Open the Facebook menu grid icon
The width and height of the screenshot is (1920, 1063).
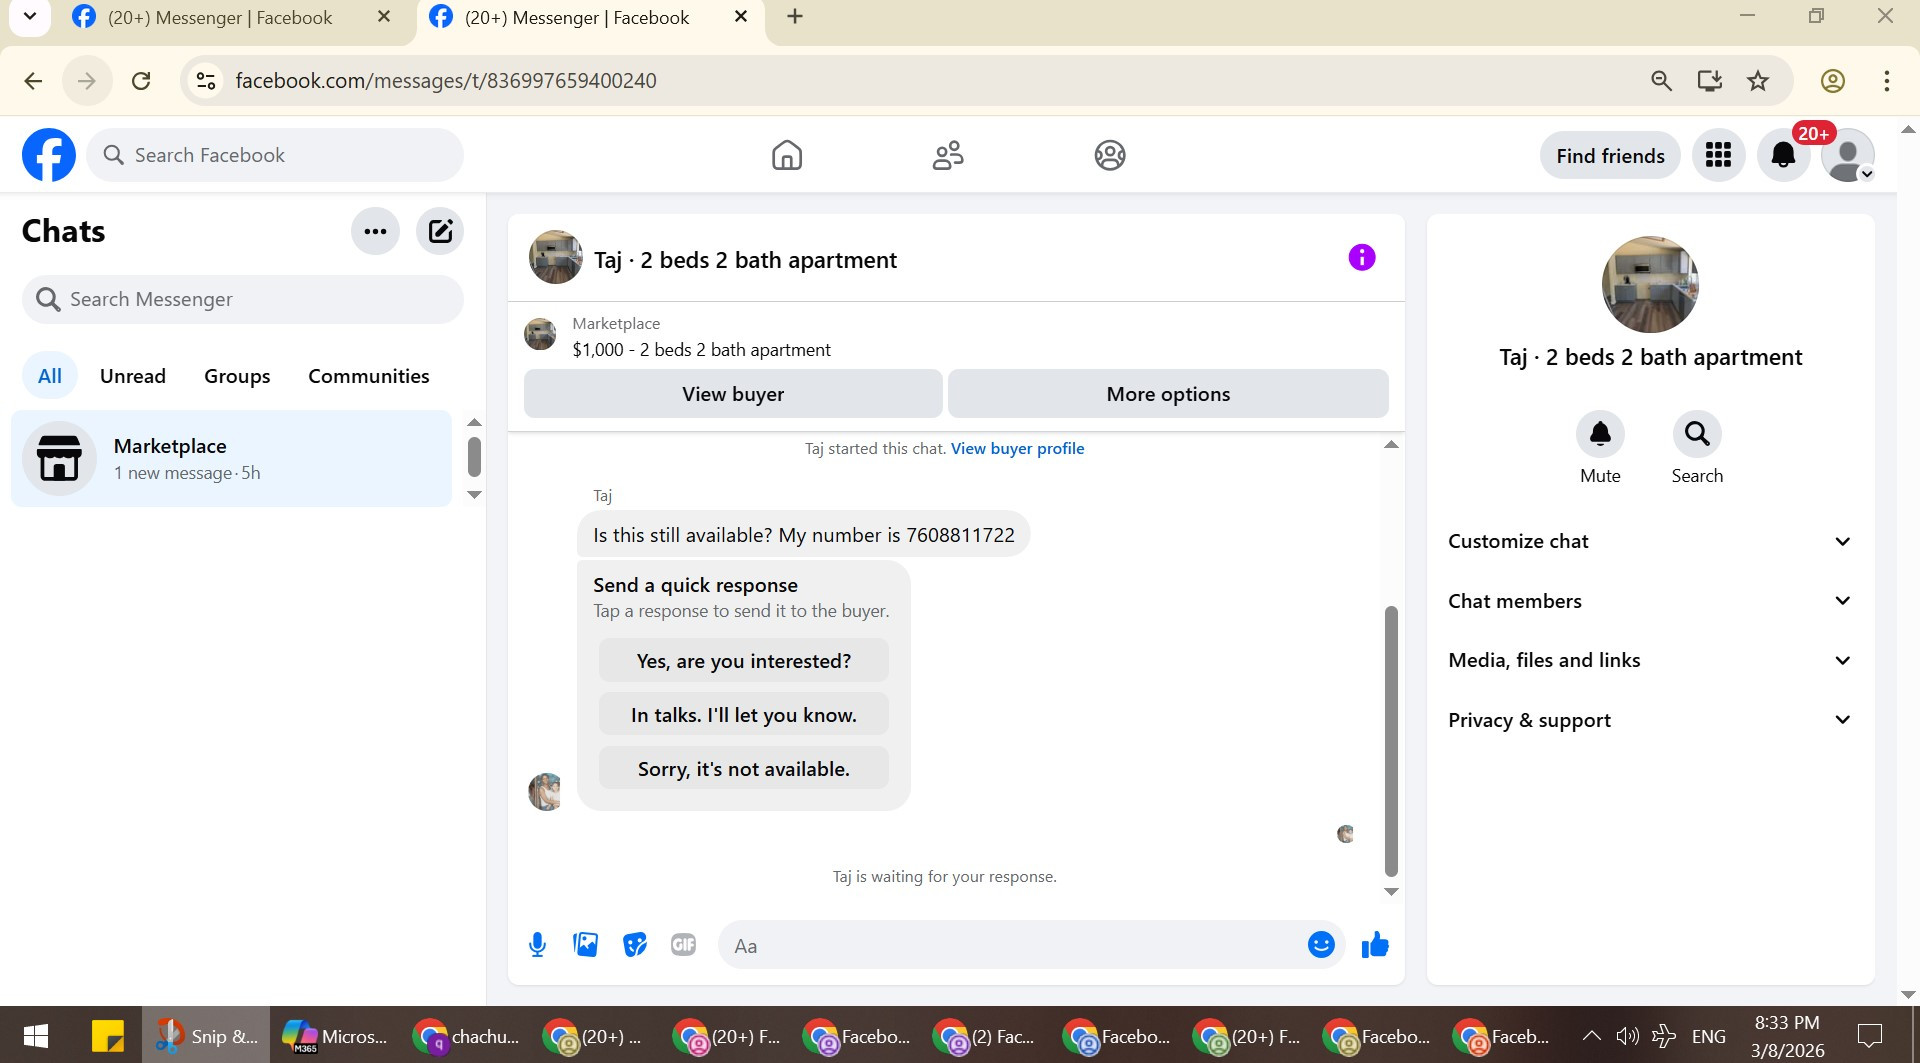(1718, 155)
